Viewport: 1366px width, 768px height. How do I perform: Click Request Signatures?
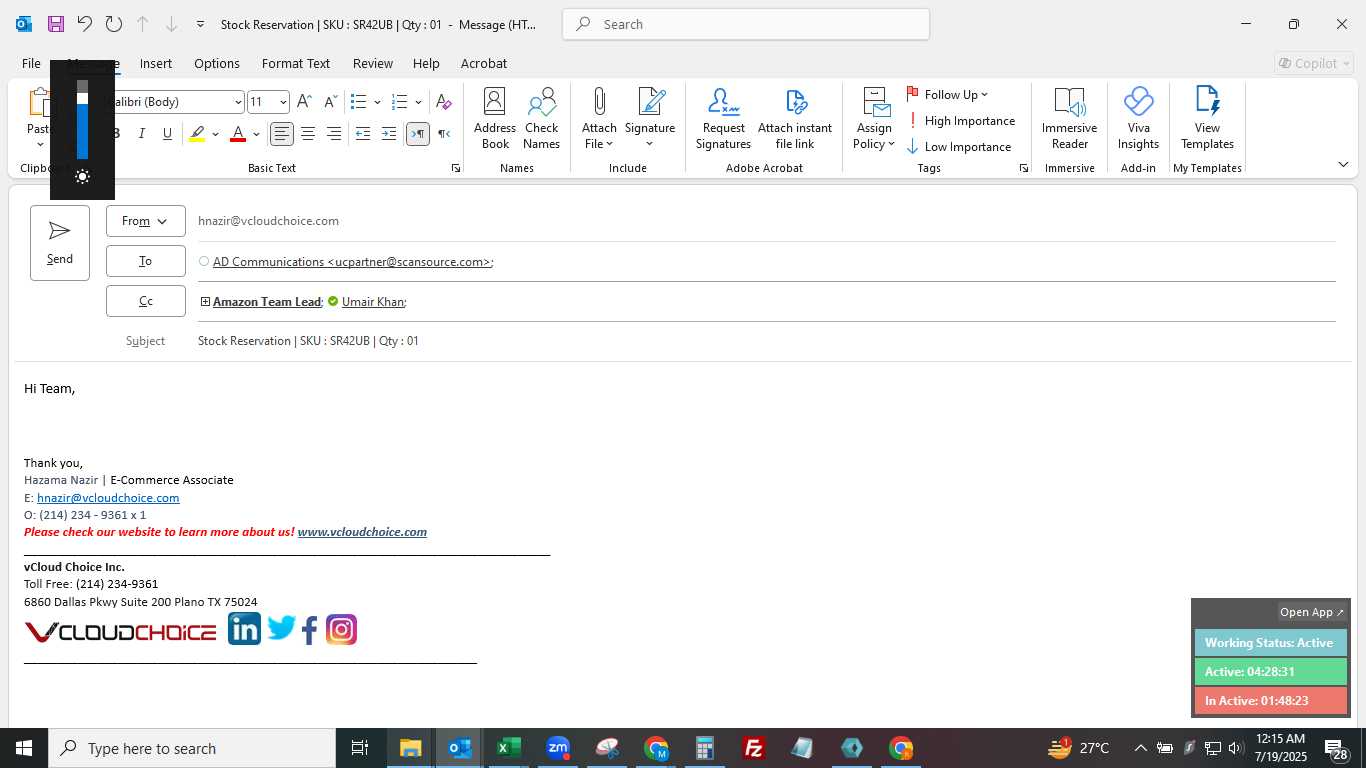(723, 118)
